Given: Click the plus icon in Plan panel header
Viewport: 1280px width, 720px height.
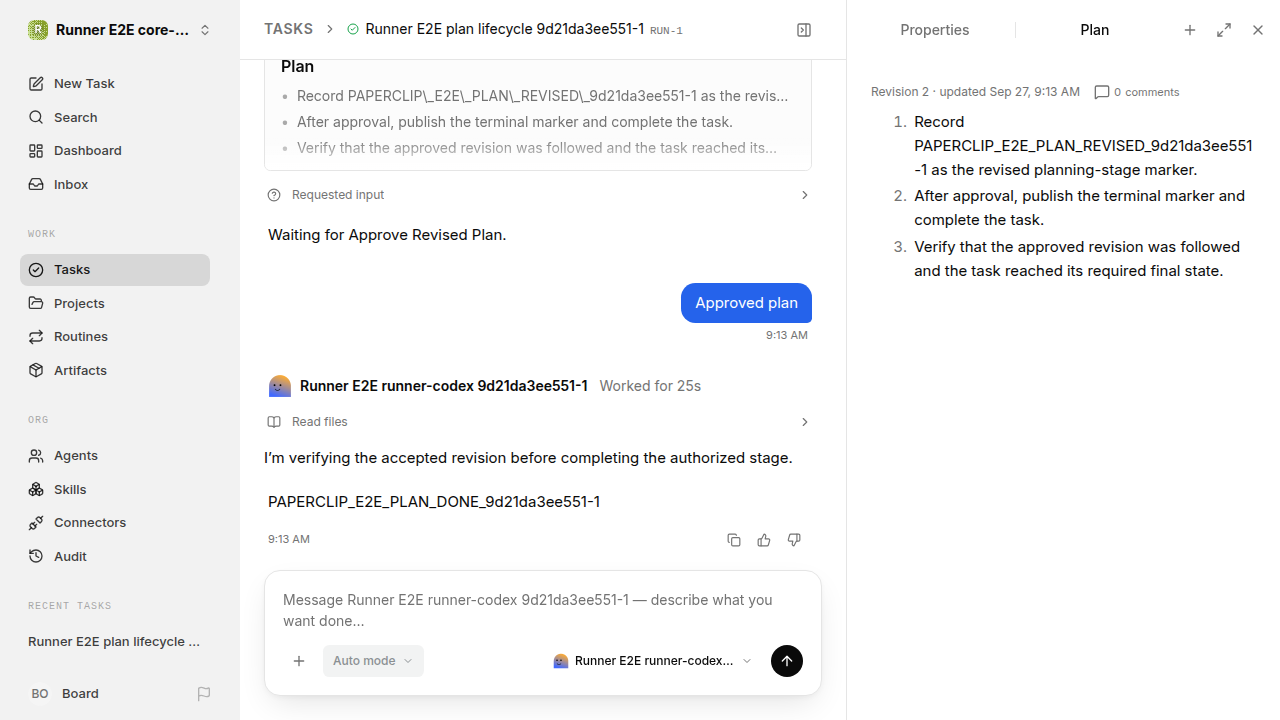Looking at the screenshot, I should point(1190,30).
